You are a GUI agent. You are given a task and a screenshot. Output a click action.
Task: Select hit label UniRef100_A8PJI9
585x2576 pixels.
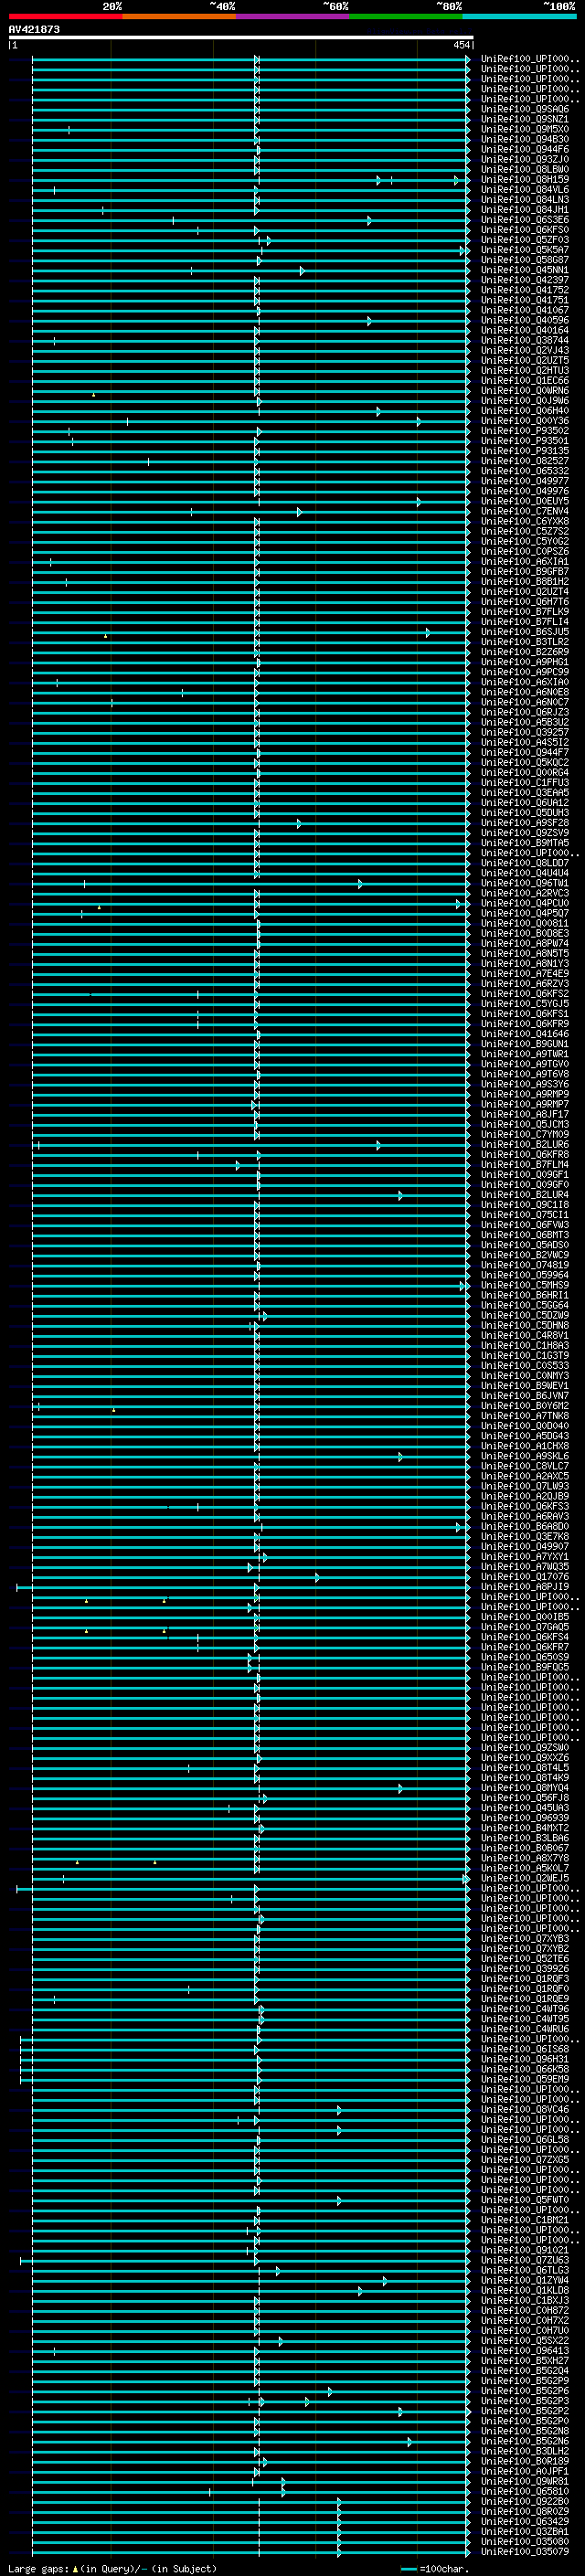(x=525, y=1587)
